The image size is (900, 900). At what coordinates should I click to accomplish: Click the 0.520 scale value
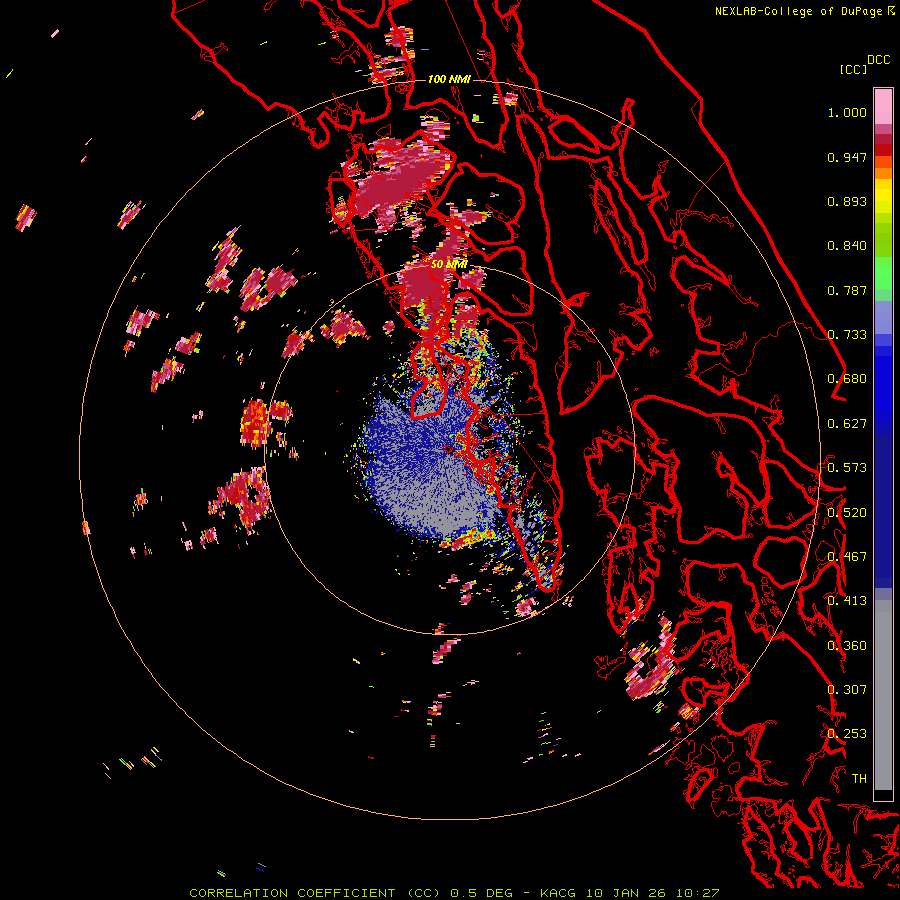click(x=847, y=513)
